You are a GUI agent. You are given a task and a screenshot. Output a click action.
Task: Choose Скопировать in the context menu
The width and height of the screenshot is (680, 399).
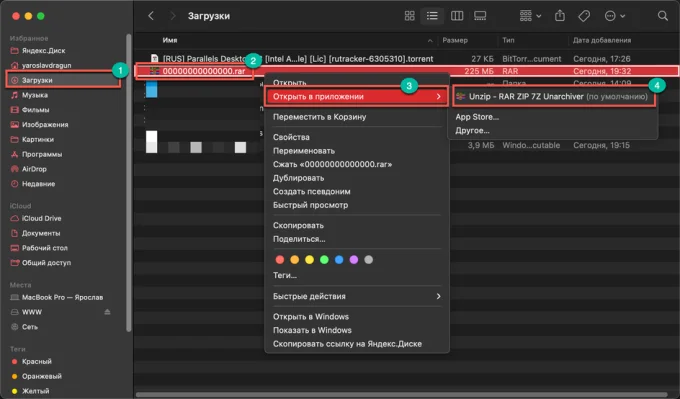click(x=298, y=225)
